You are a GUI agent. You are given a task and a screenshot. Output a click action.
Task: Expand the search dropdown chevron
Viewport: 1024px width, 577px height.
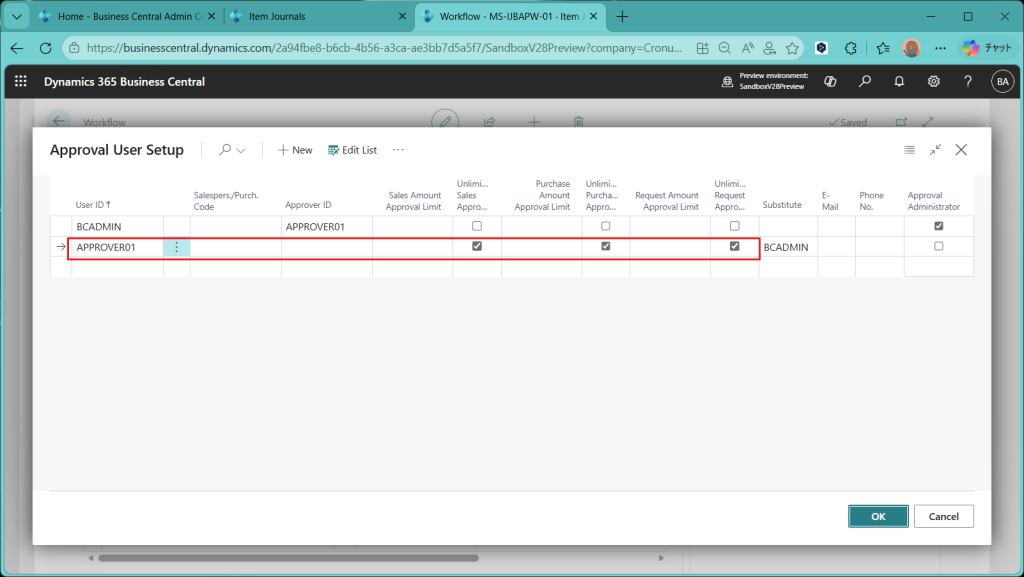(241, 150)
